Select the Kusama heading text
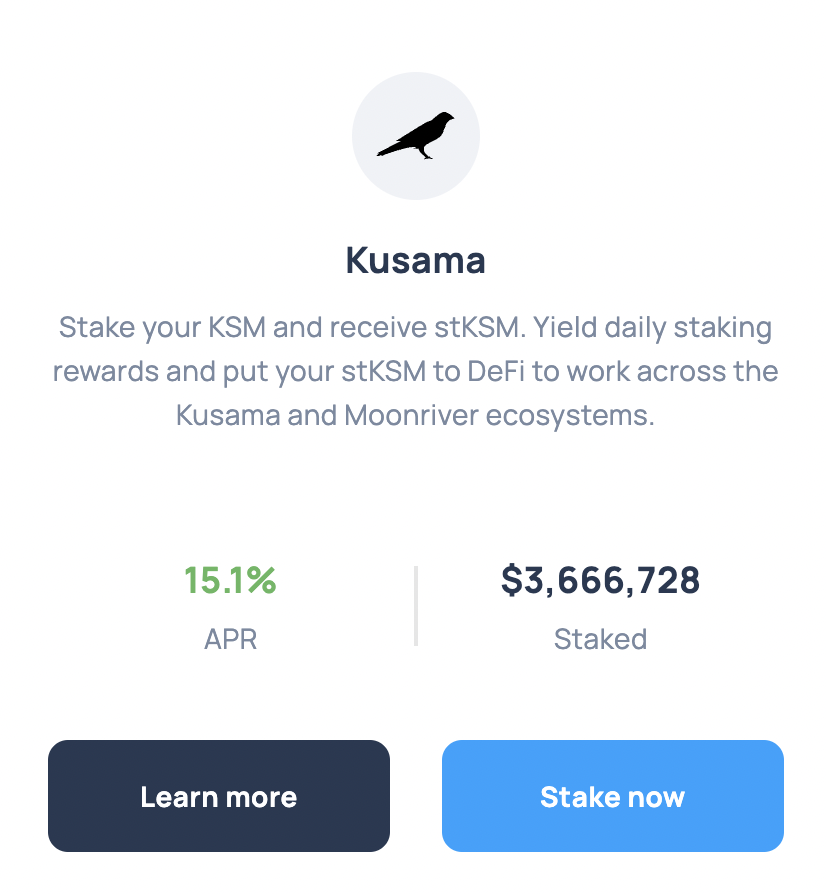Image resolution: width=826 pixels, height=894 pixels. click(x=416, y=261)
